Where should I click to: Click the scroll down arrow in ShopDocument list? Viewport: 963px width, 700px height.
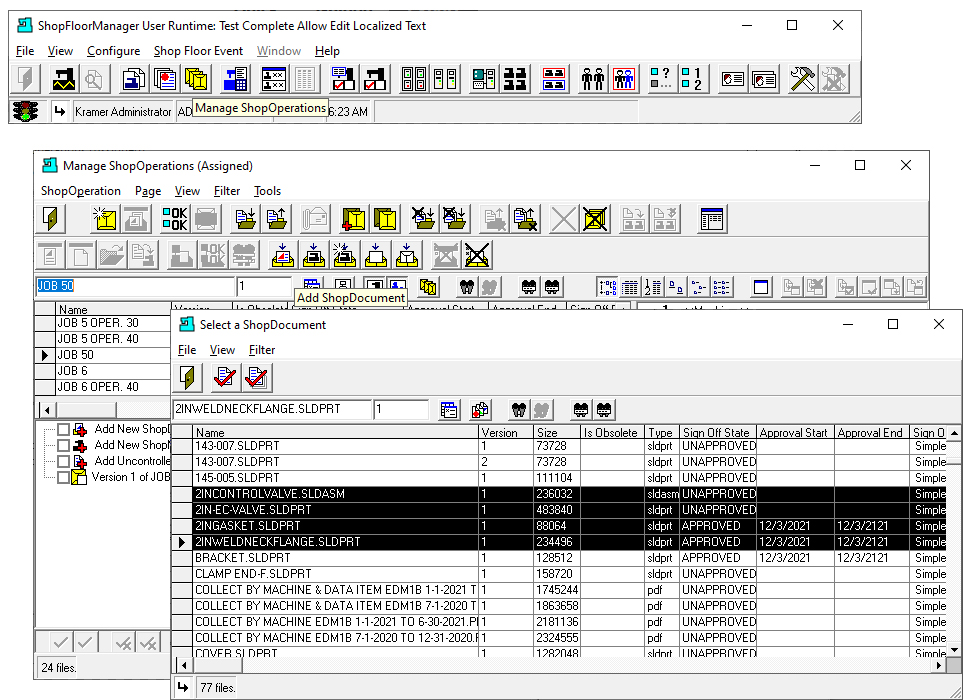954,649
